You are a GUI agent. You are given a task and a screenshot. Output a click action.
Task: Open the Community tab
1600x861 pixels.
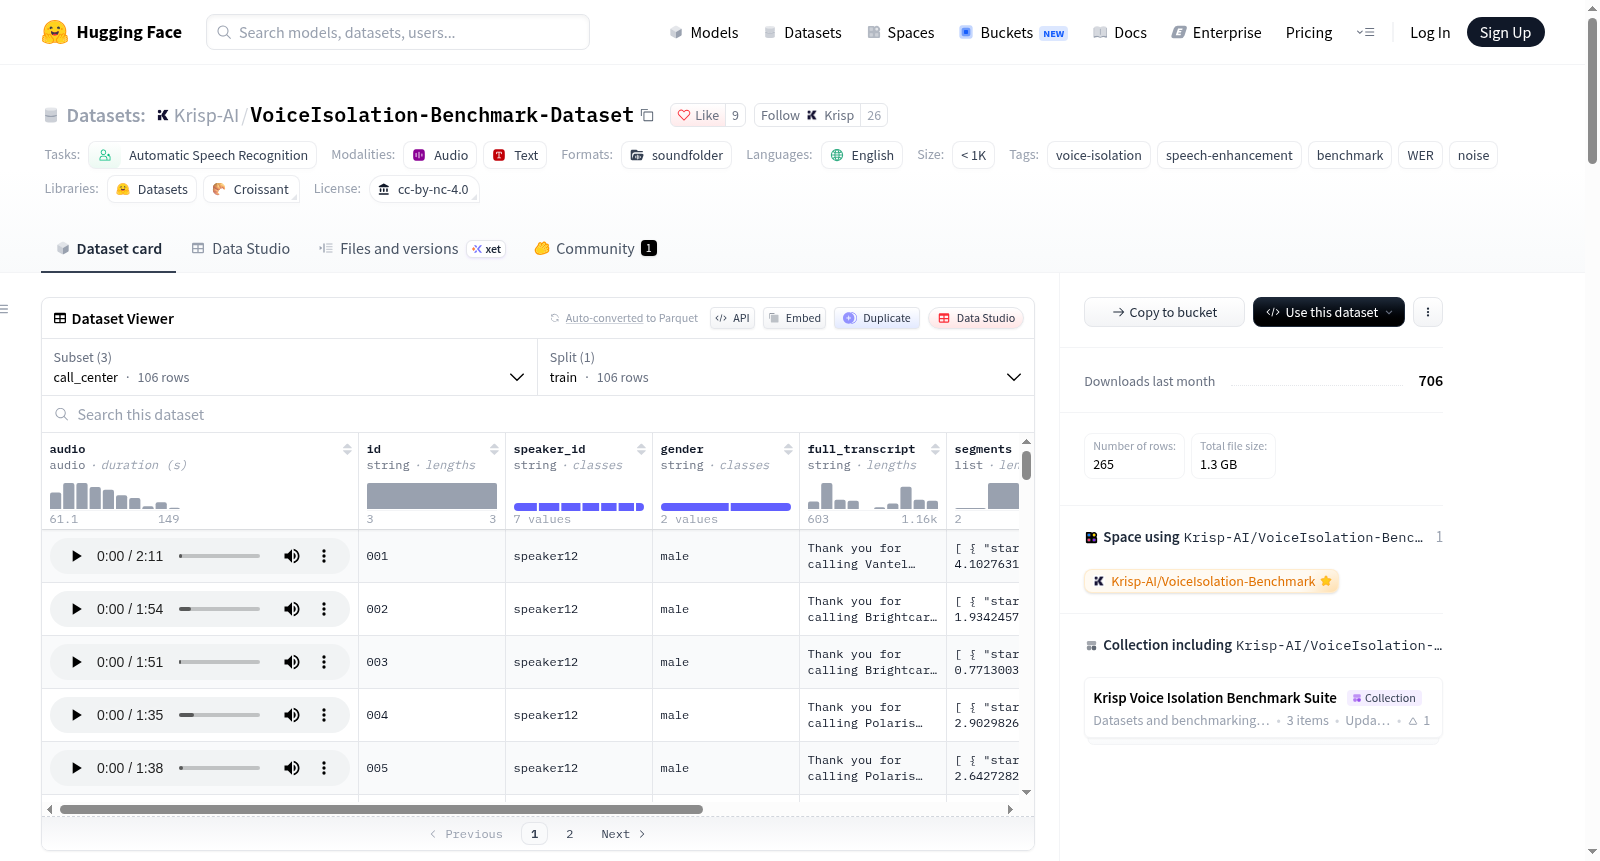tap(595, 248)
